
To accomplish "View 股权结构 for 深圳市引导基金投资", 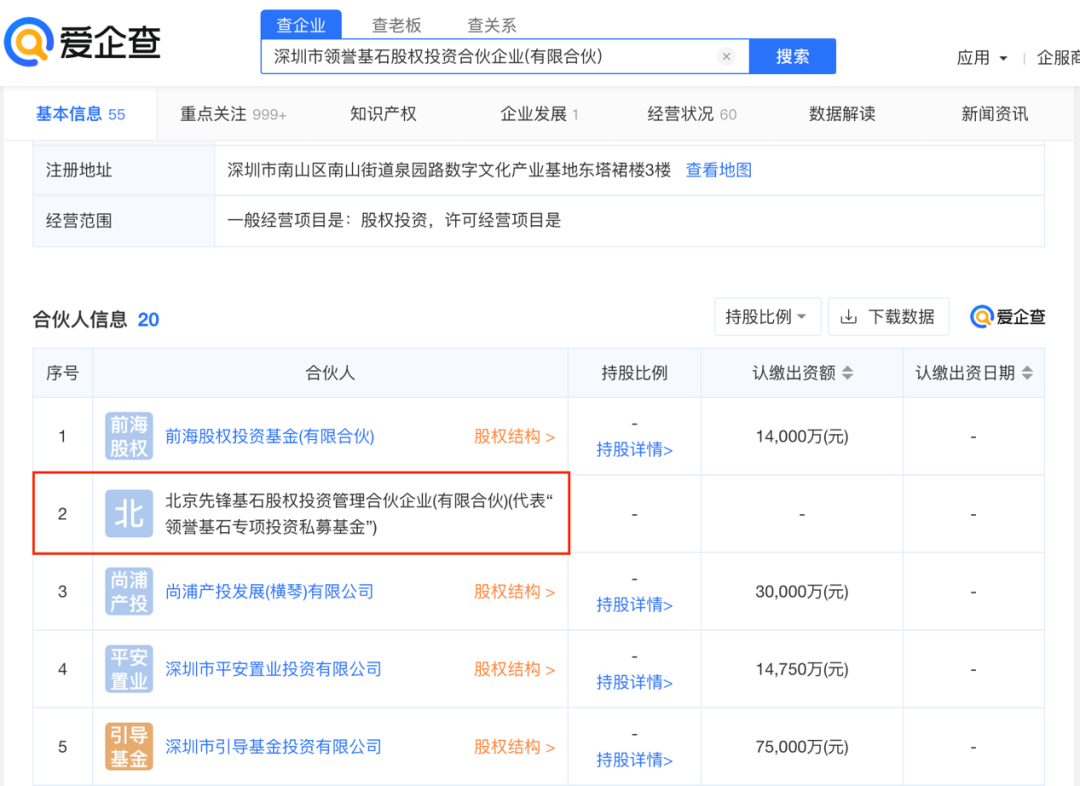I will pos(514,747).
